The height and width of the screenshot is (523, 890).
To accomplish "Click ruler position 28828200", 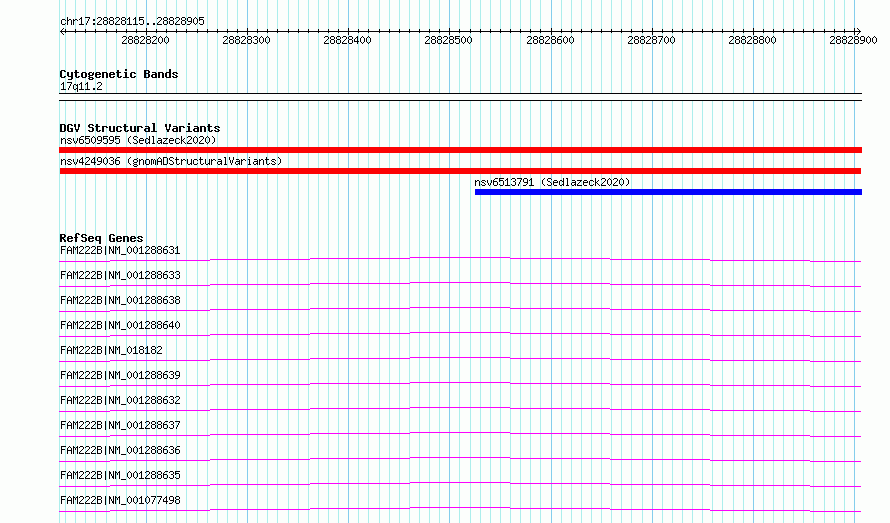I will pyautogui.click(x=145, y=40).
